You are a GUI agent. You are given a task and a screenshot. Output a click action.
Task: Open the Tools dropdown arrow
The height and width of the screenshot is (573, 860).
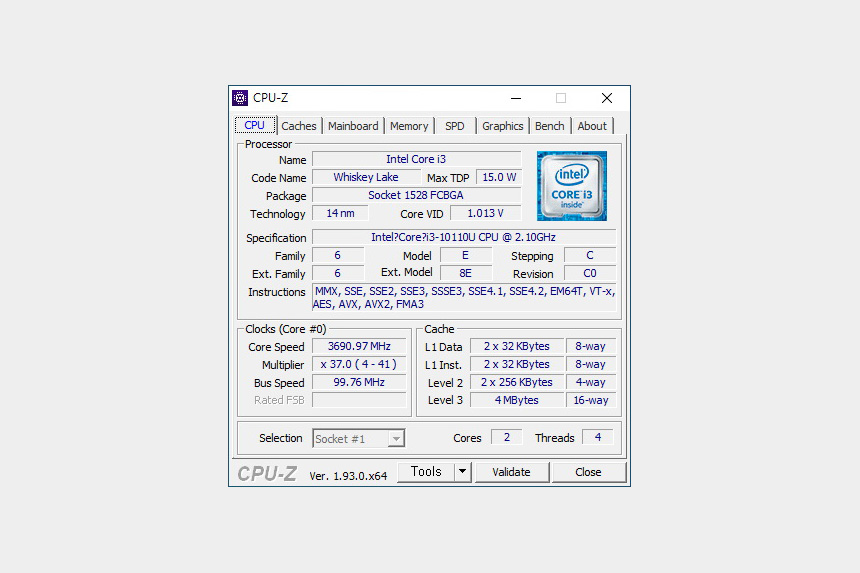pyautogui.click(x=462, y=472)
